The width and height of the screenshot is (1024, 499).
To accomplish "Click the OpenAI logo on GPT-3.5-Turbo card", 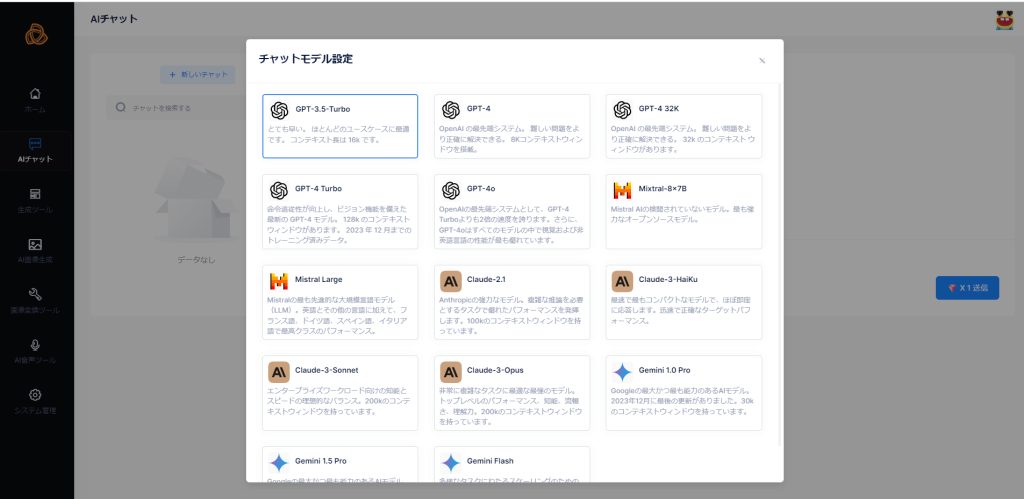I will tap(280, 110).
